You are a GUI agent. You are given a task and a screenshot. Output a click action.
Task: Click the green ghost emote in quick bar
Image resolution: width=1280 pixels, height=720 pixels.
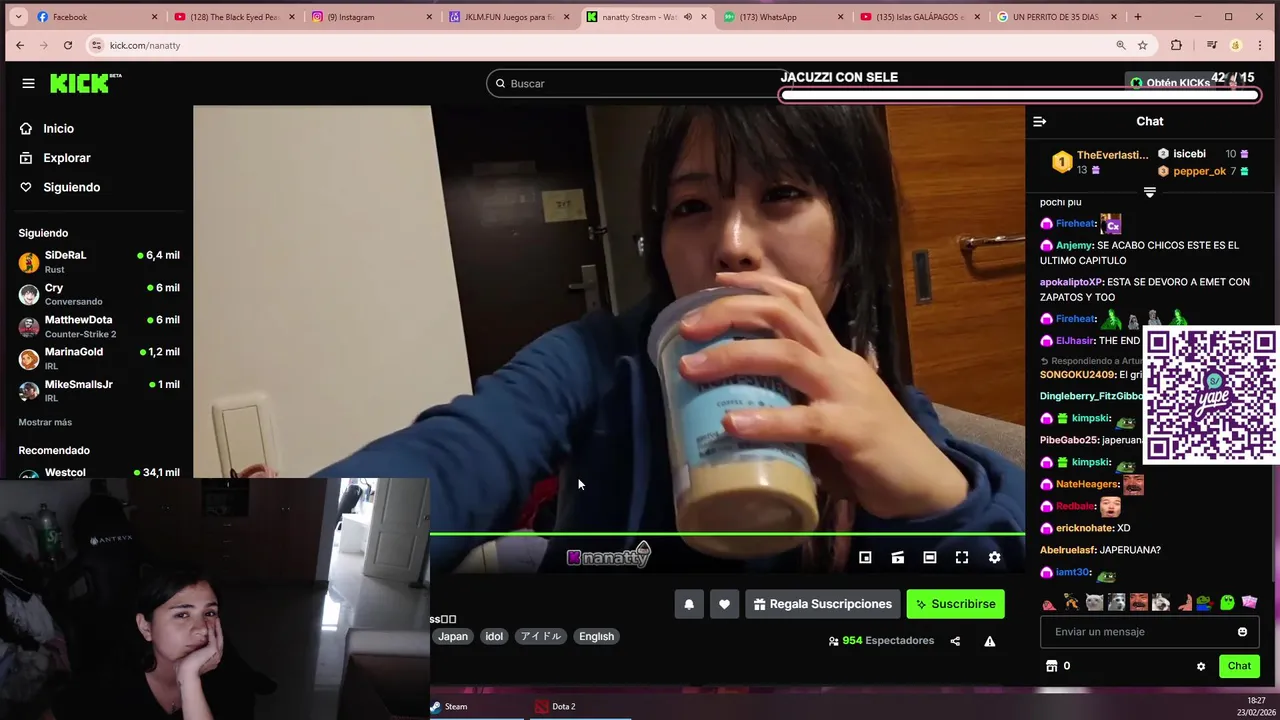point(1227,602)
